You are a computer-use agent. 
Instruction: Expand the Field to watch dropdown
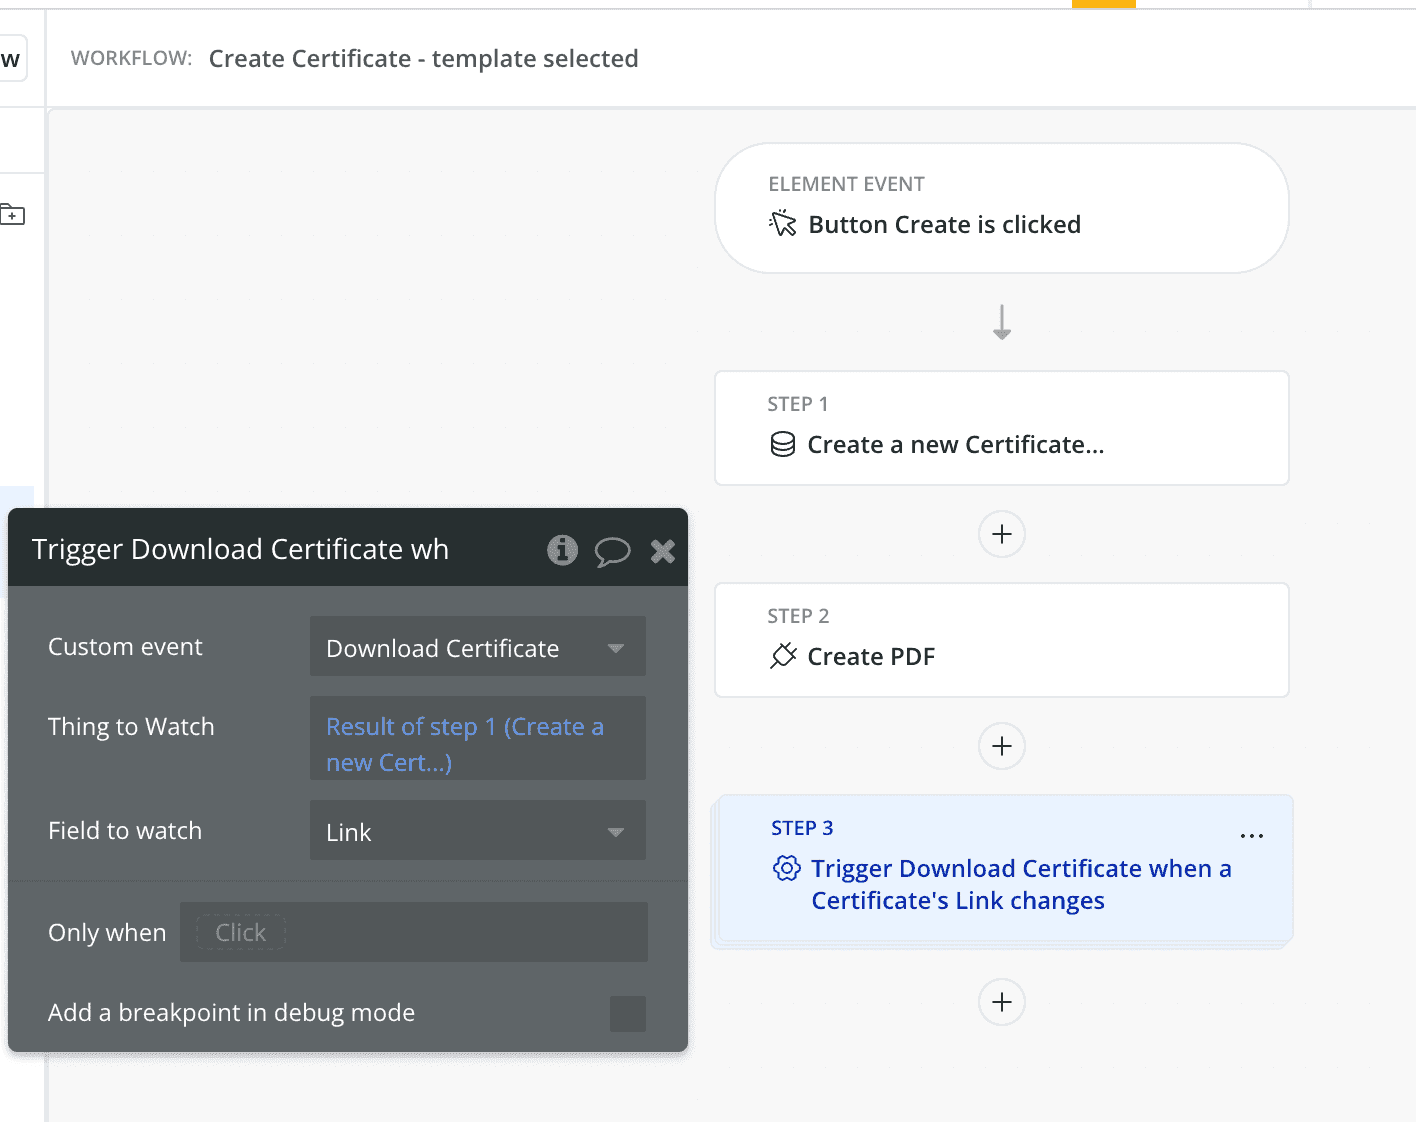tap(477, 831)
